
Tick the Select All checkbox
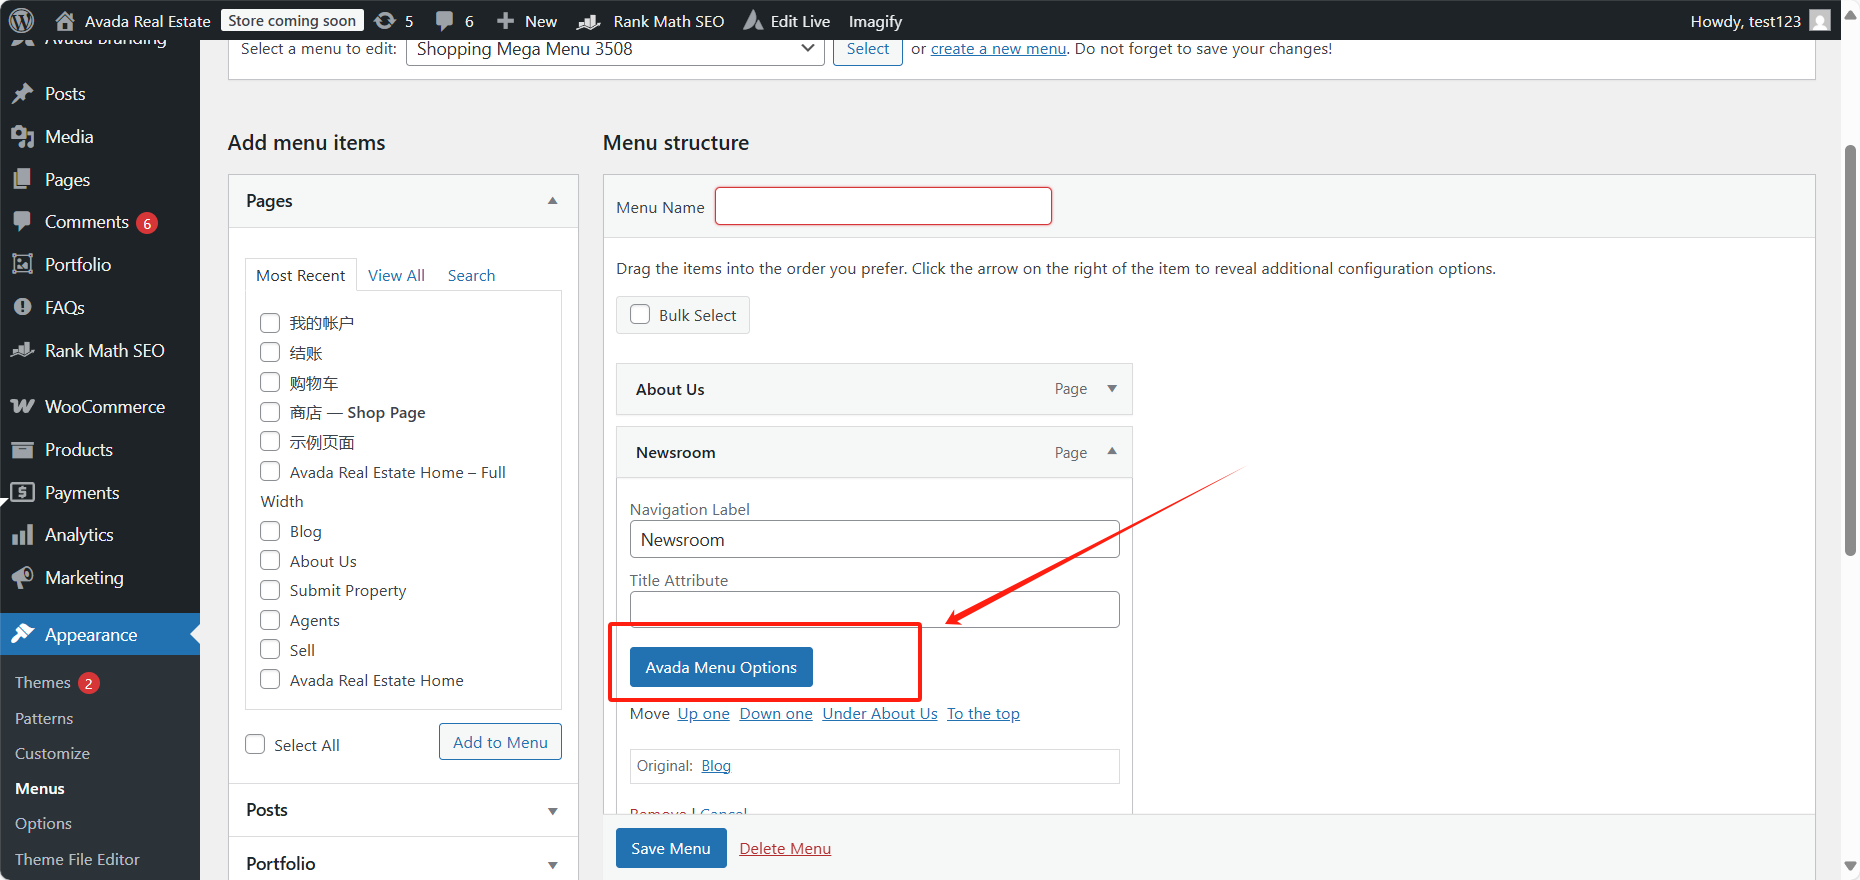(256, 745)
